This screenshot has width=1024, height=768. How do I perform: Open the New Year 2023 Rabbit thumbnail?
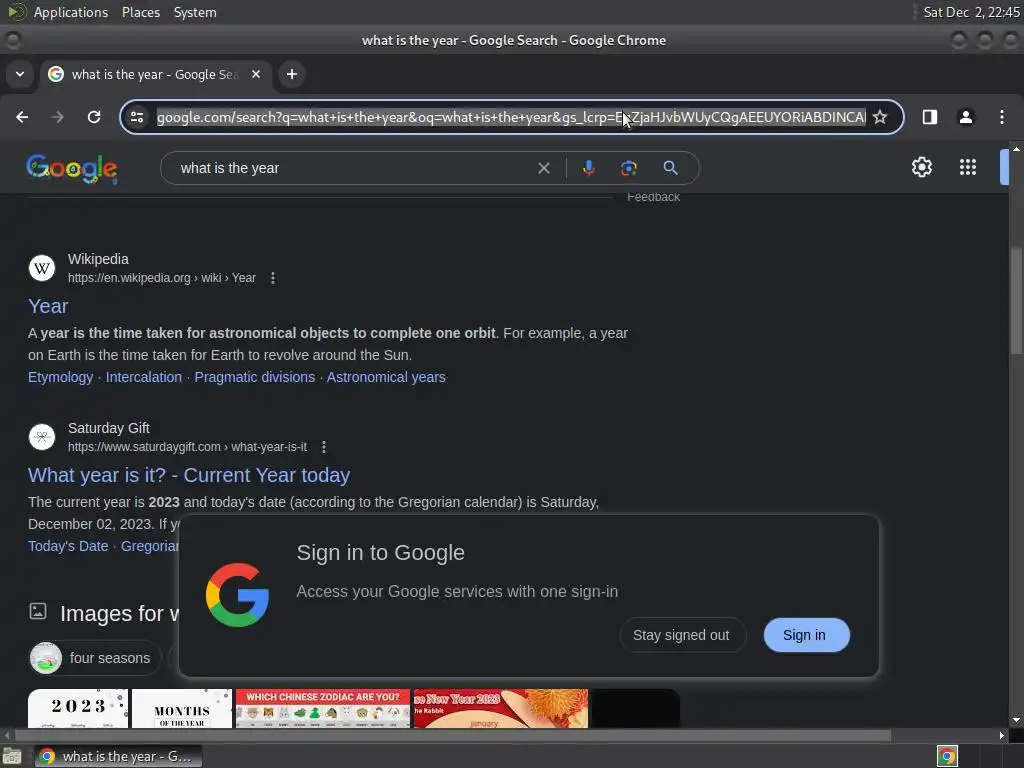[x=501, y=709]
